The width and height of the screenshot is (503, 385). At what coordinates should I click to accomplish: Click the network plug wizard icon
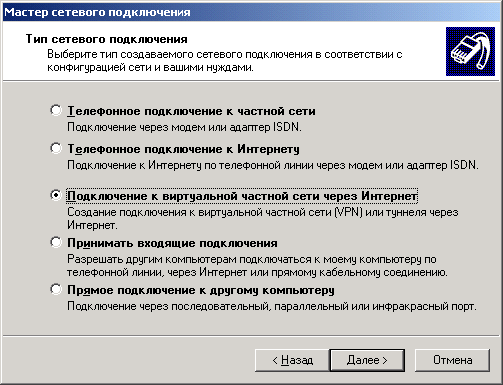pyautogui.click(x=470, y=51)
